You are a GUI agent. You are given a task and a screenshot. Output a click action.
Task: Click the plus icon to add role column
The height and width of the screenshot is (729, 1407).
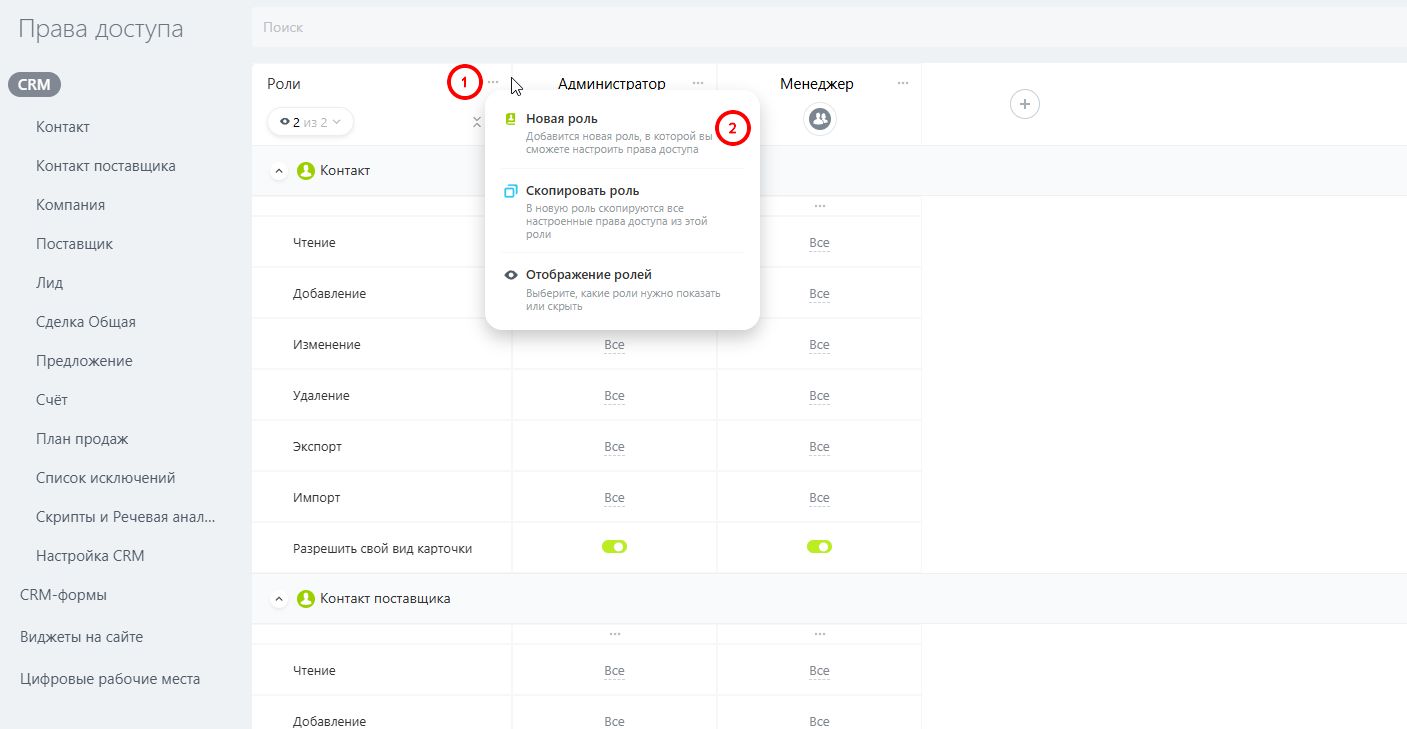[1024, 104]
